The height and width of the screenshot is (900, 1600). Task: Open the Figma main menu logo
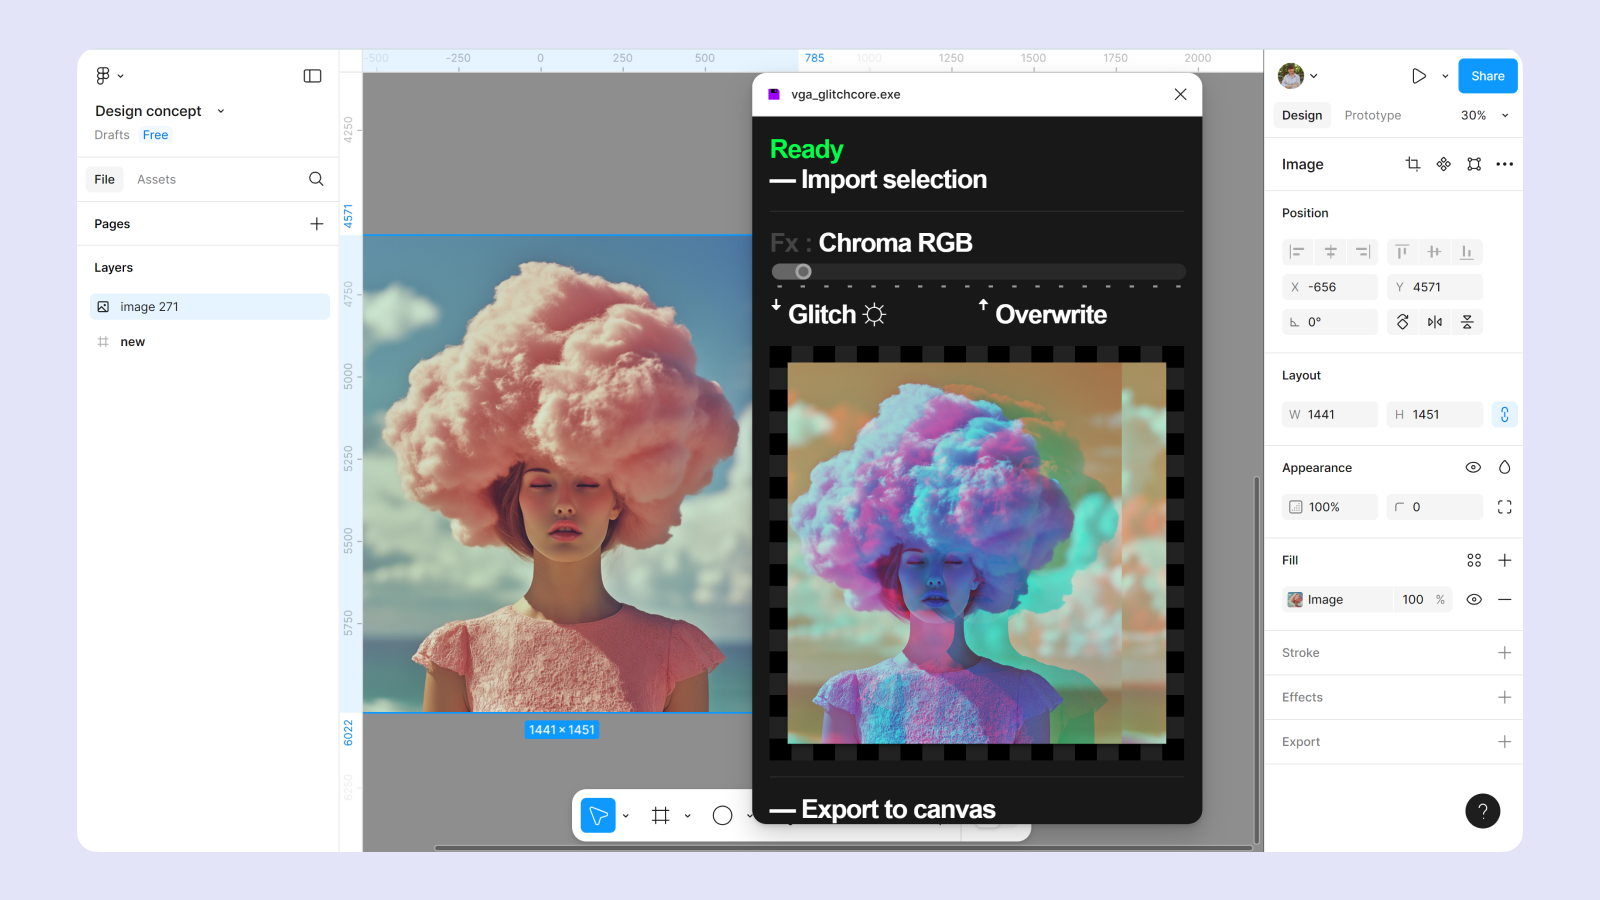(x=103, y=76)
